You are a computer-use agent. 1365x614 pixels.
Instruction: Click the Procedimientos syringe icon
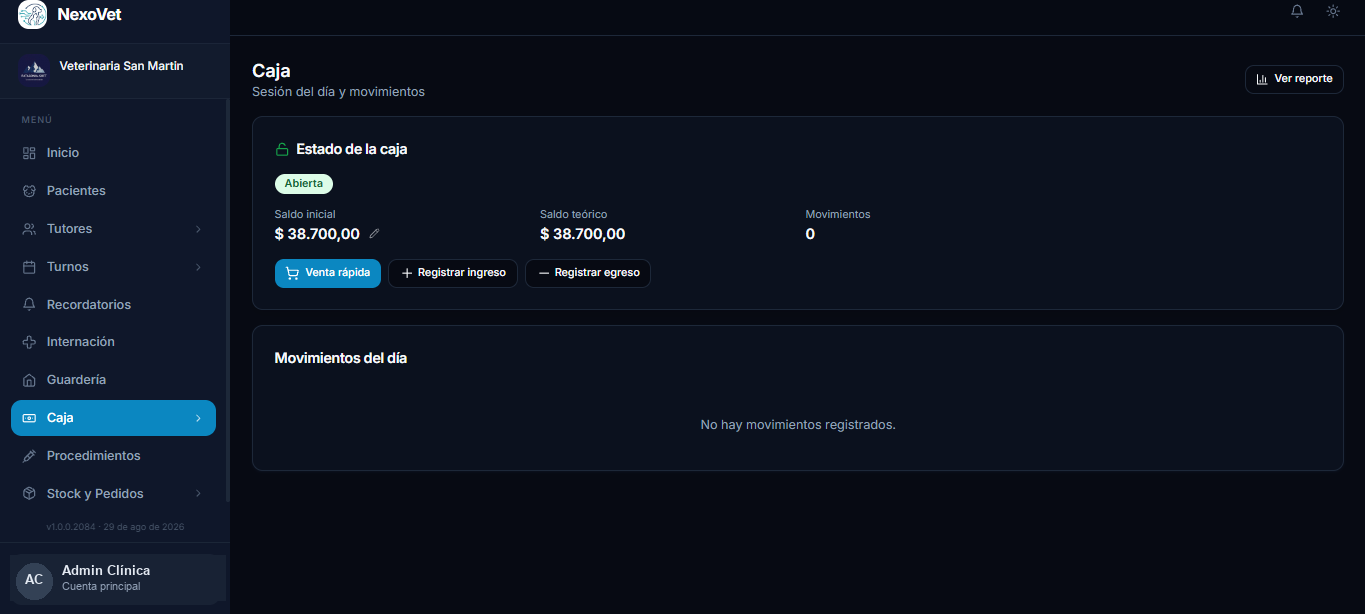point(29,456)
